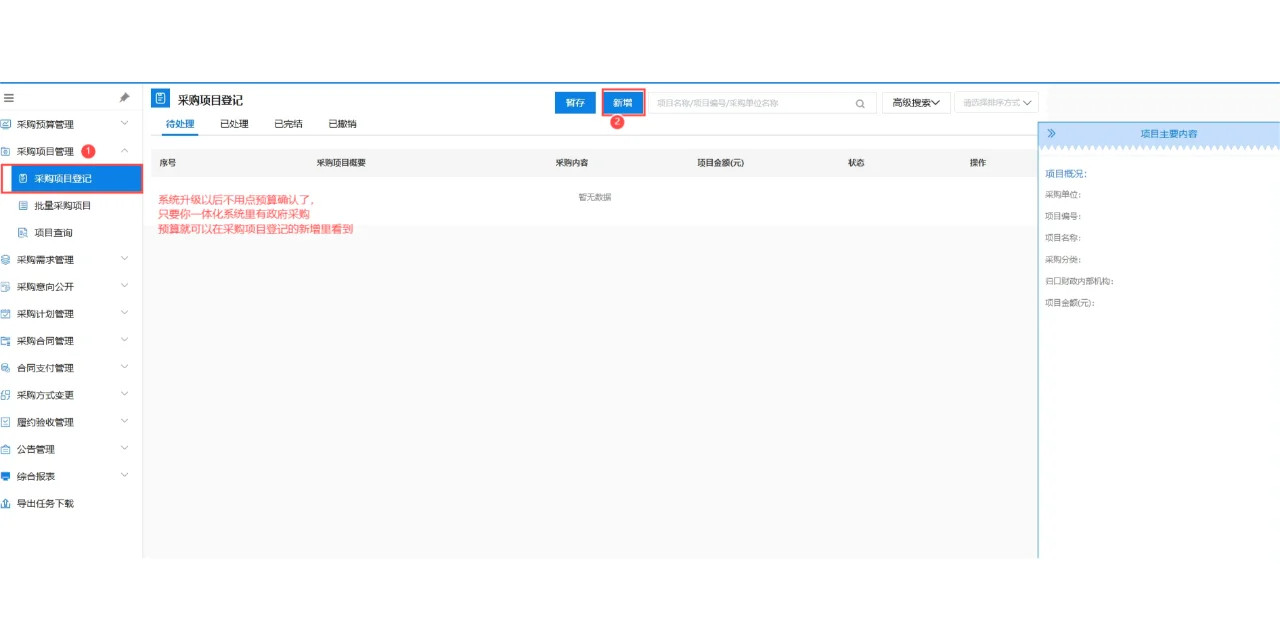Viewport: 1280px width, 639px height.
Task: Click the 合同支付管理 coins icon
Action: pyautogui.click(x=6, y=368)
